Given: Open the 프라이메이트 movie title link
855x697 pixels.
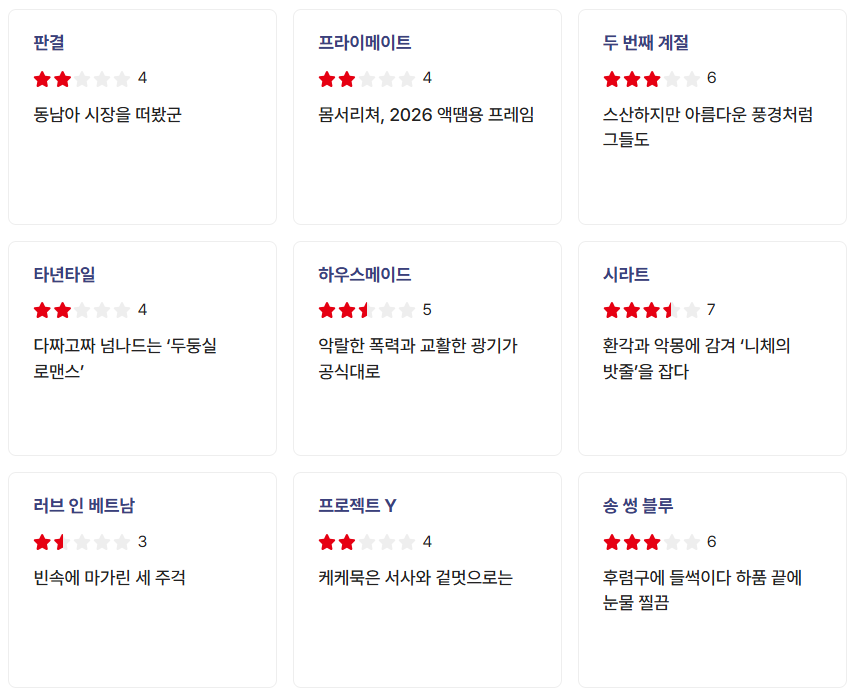Looking at the screenshot, I should [x=365, y=43].
